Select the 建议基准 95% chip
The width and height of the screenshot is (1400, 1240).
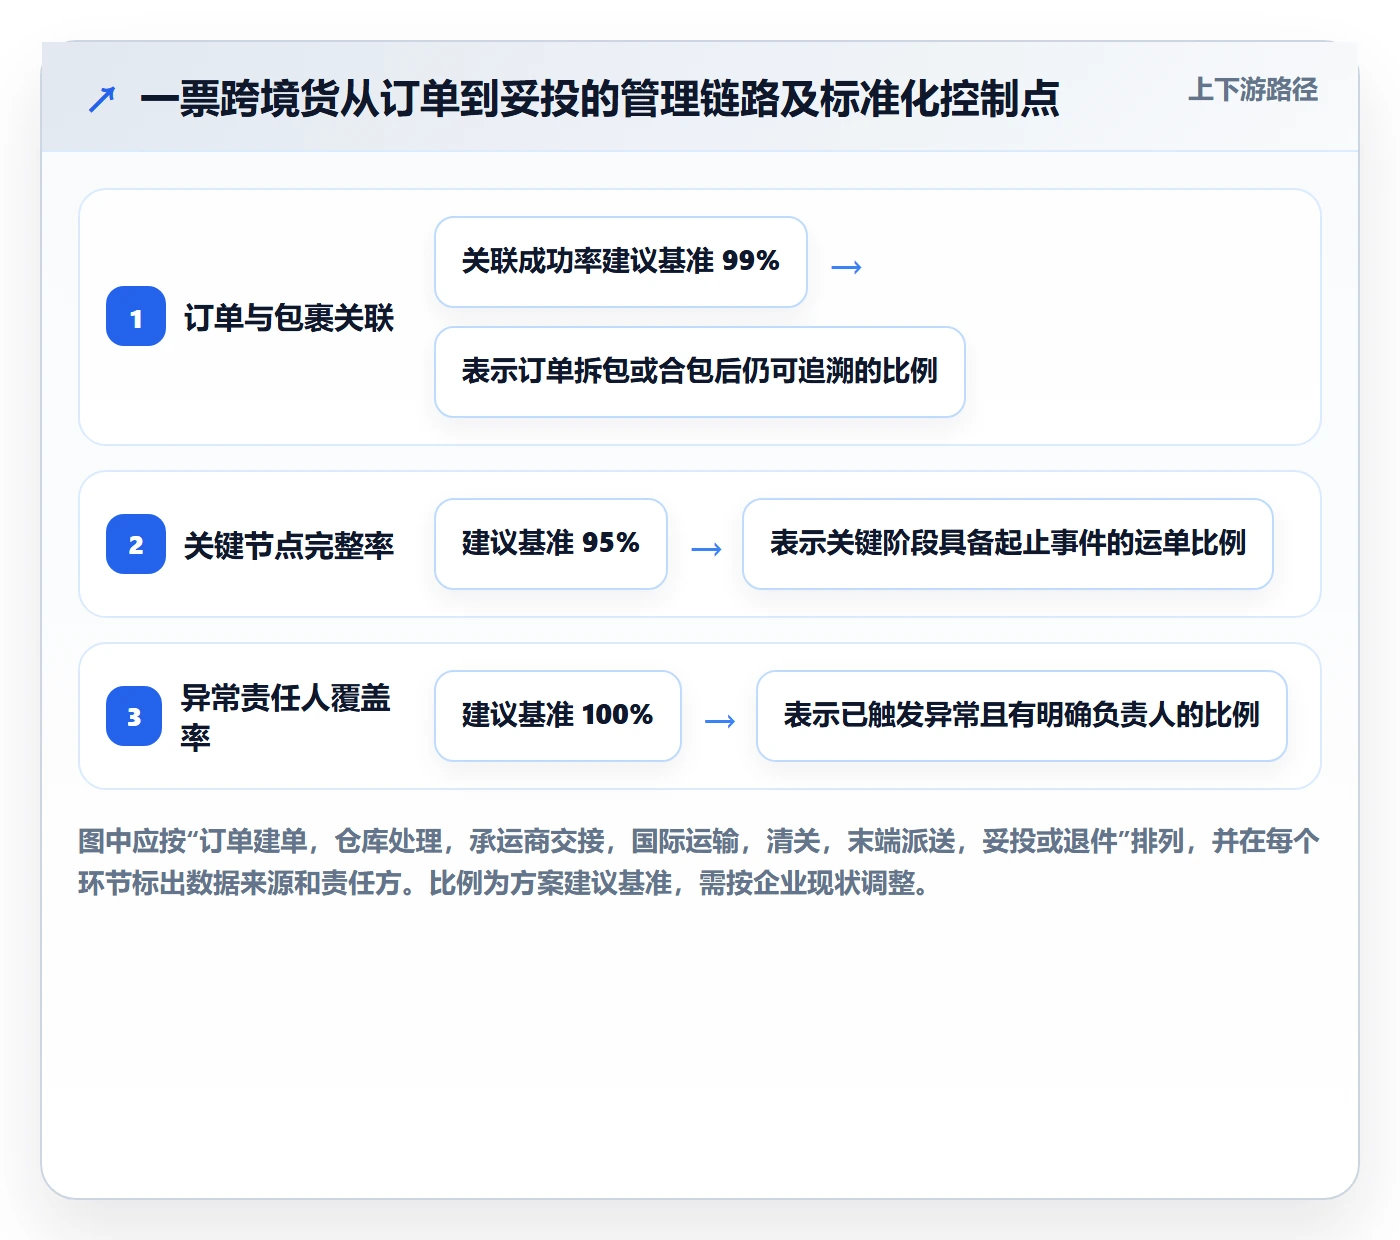pyautogui.click(x=551, y=544)
